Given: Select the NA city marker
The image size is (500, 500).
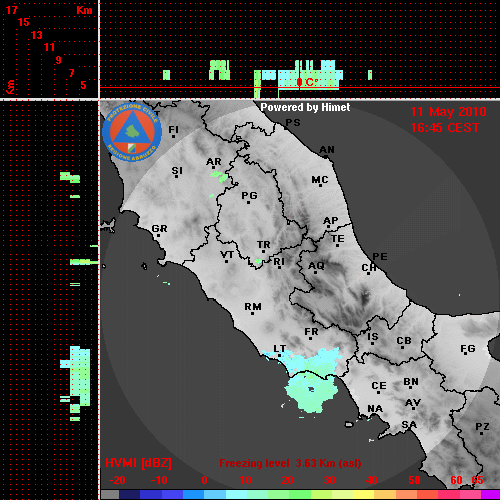Looking at the screenshot, I should 375,415.
